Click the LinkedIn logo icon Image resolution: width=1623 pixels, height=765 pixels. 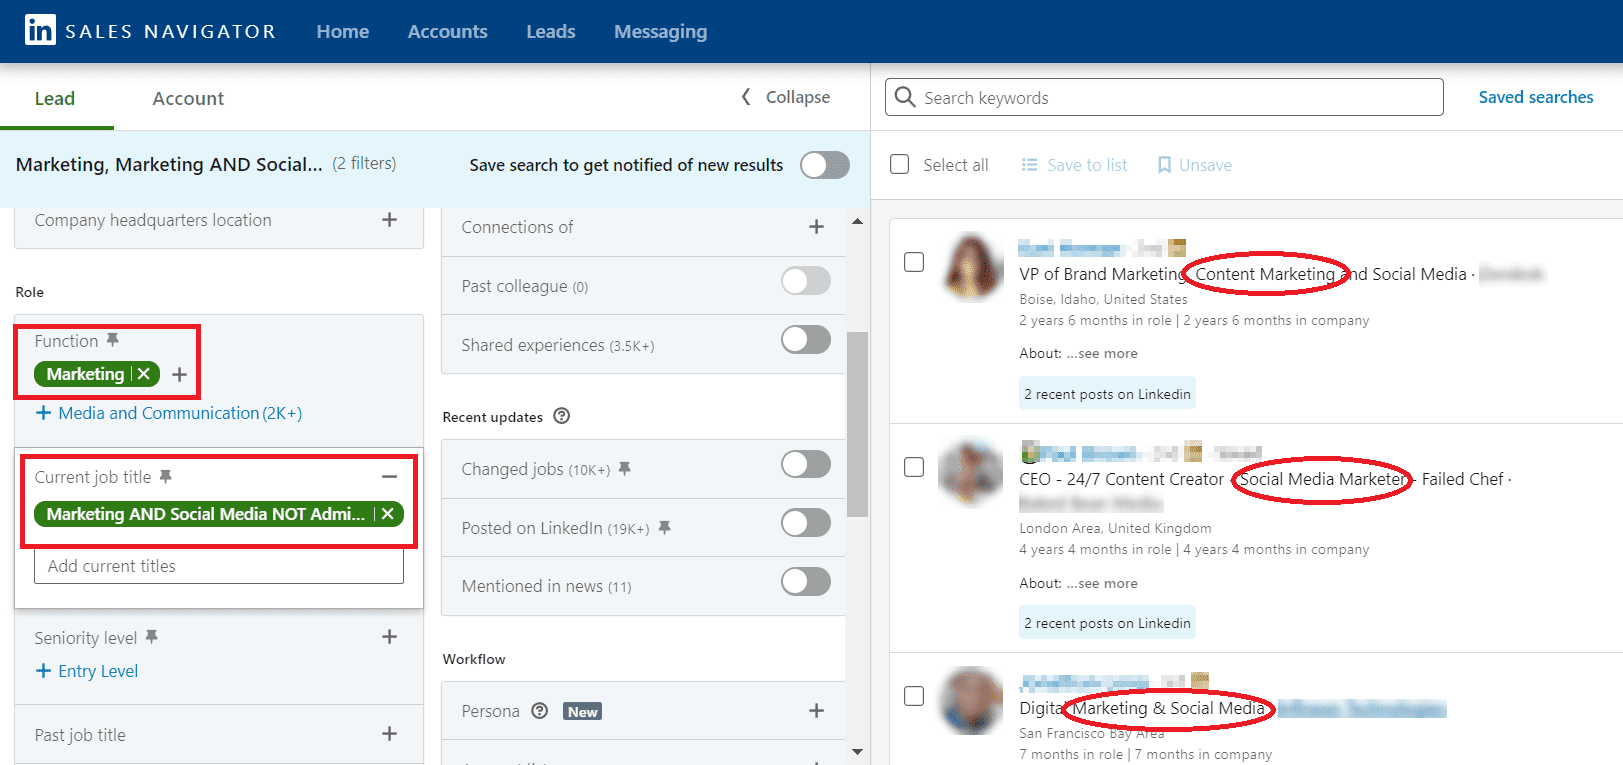40,30
